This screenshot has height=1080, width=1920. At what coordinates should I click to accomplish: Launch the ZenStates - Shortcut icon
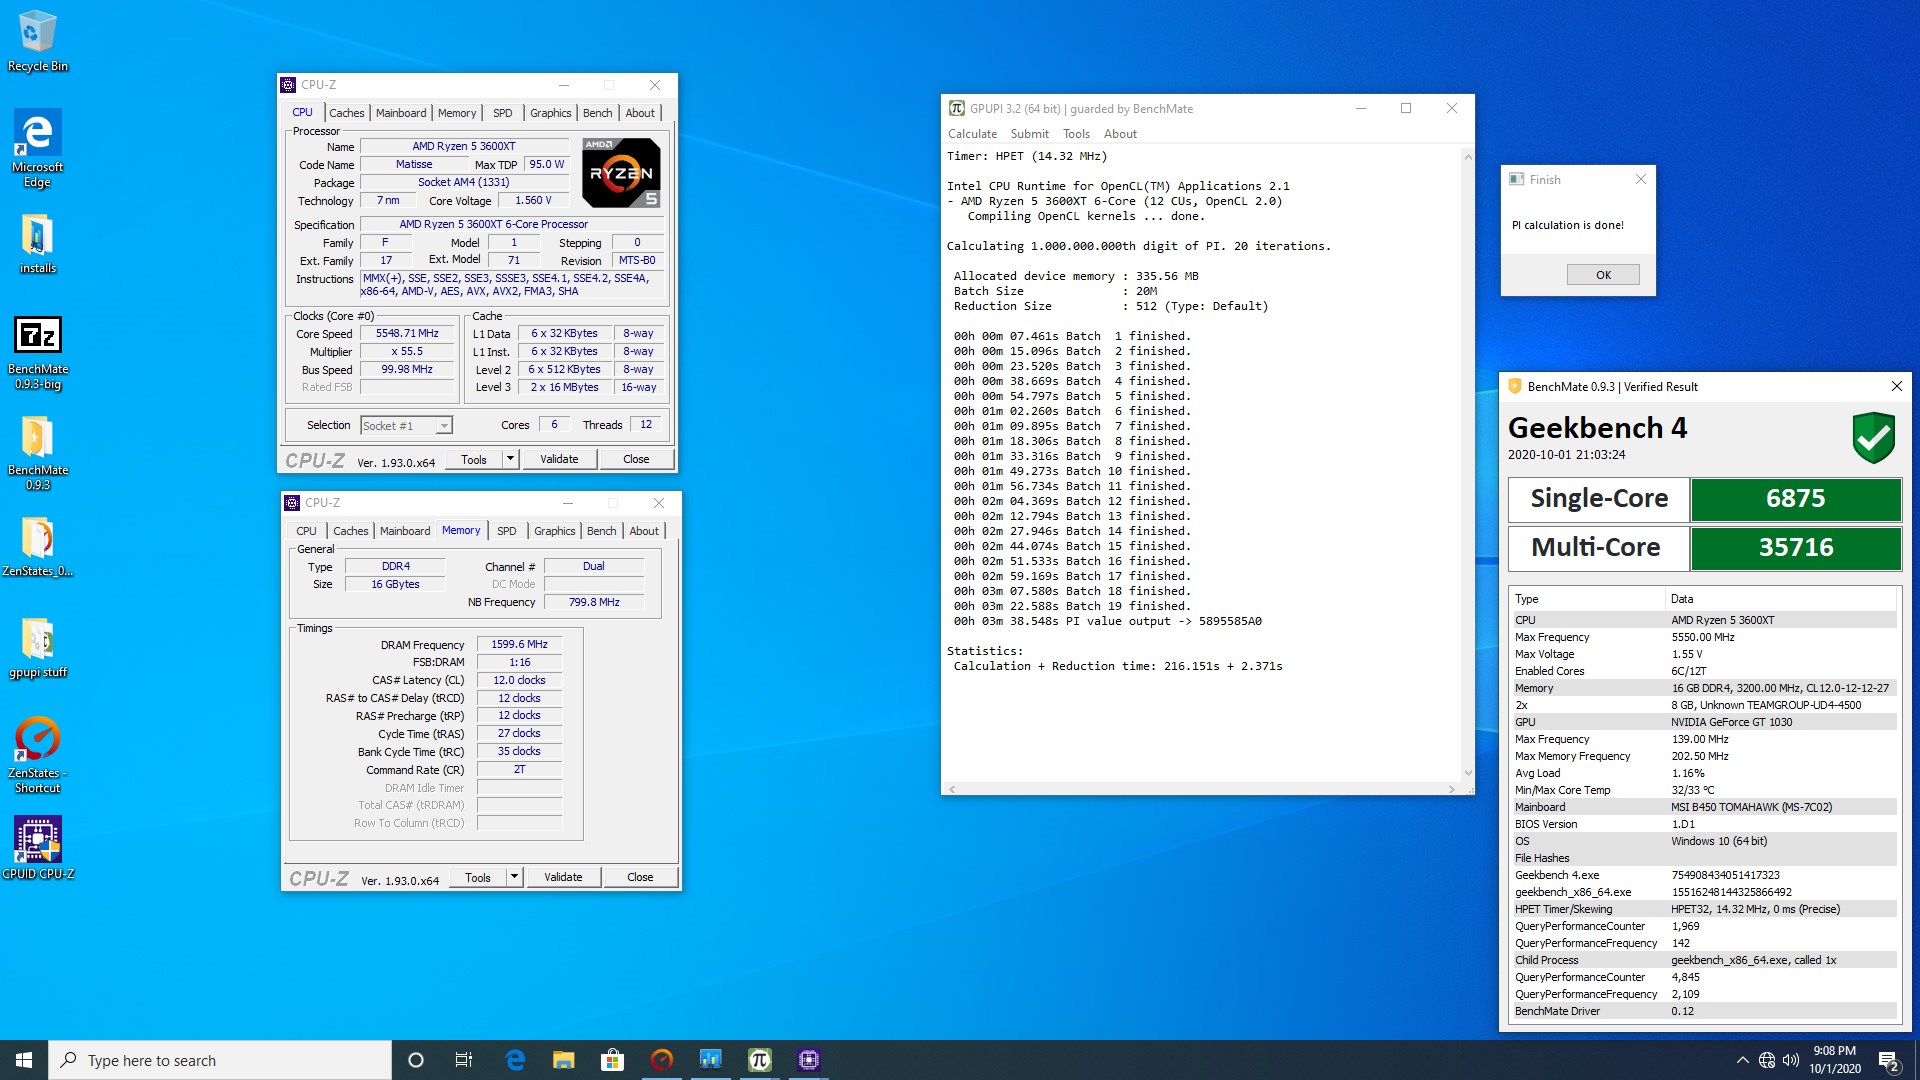[x=38, y=755]
